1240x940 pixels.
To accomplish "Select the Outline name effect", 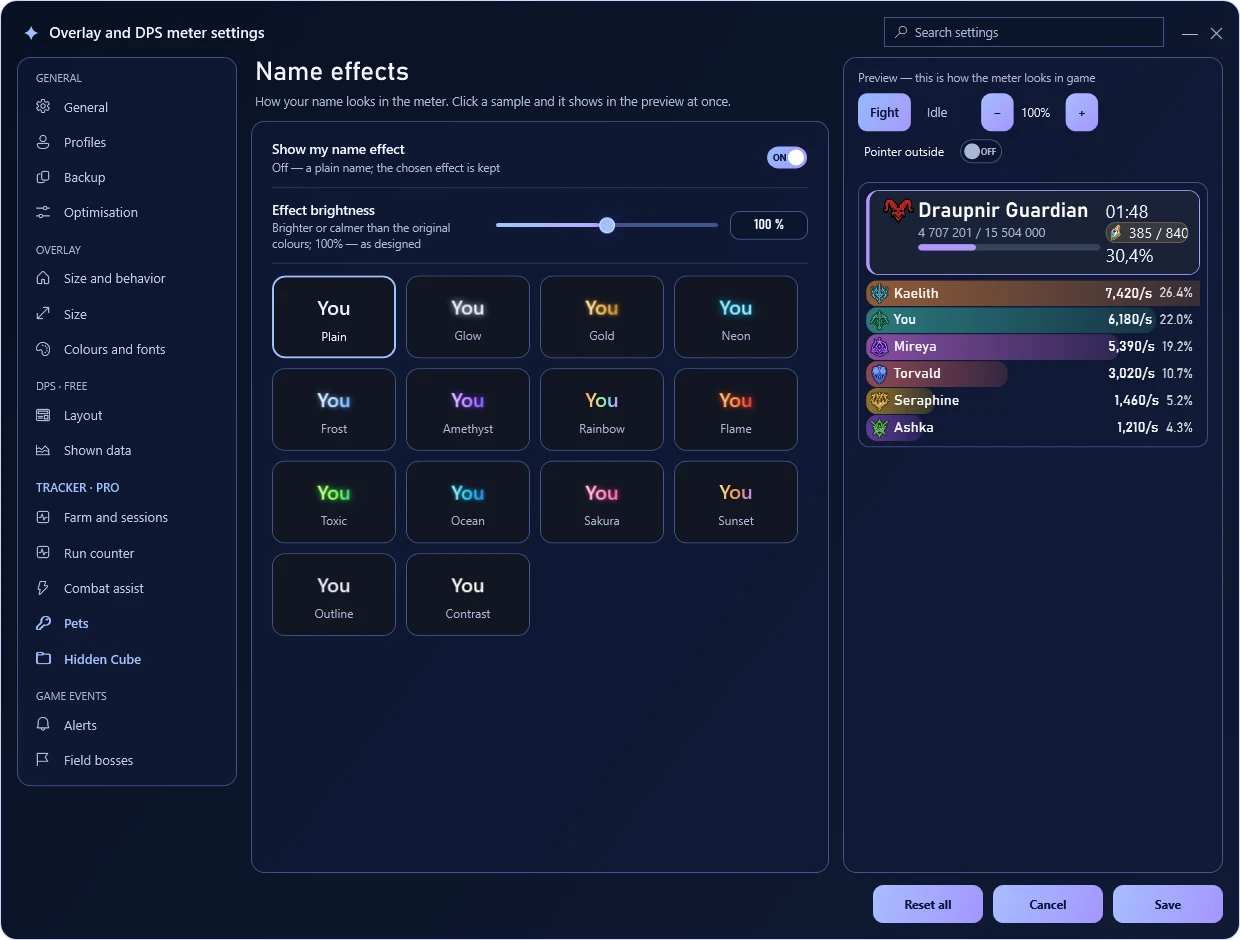I will coord(334,595).
